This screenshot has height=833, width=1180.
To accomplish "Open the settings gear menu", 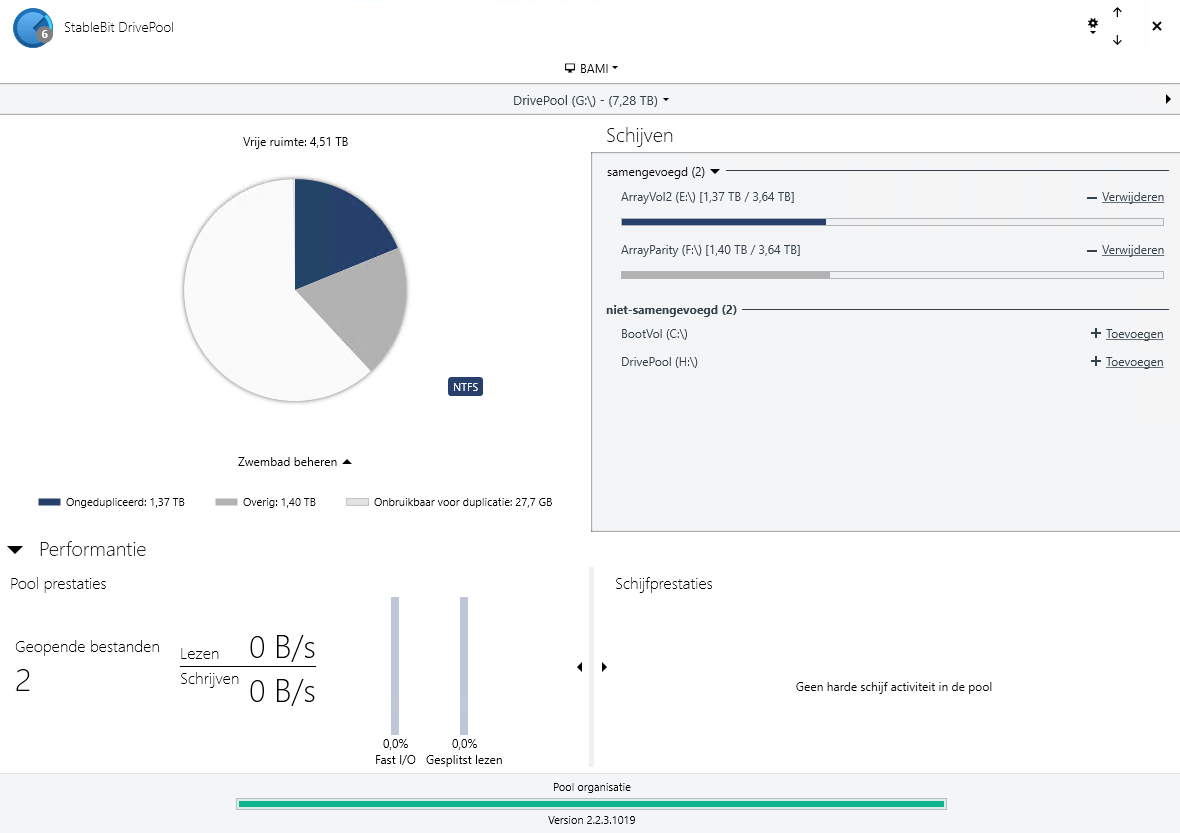I will click(1093, 26).
